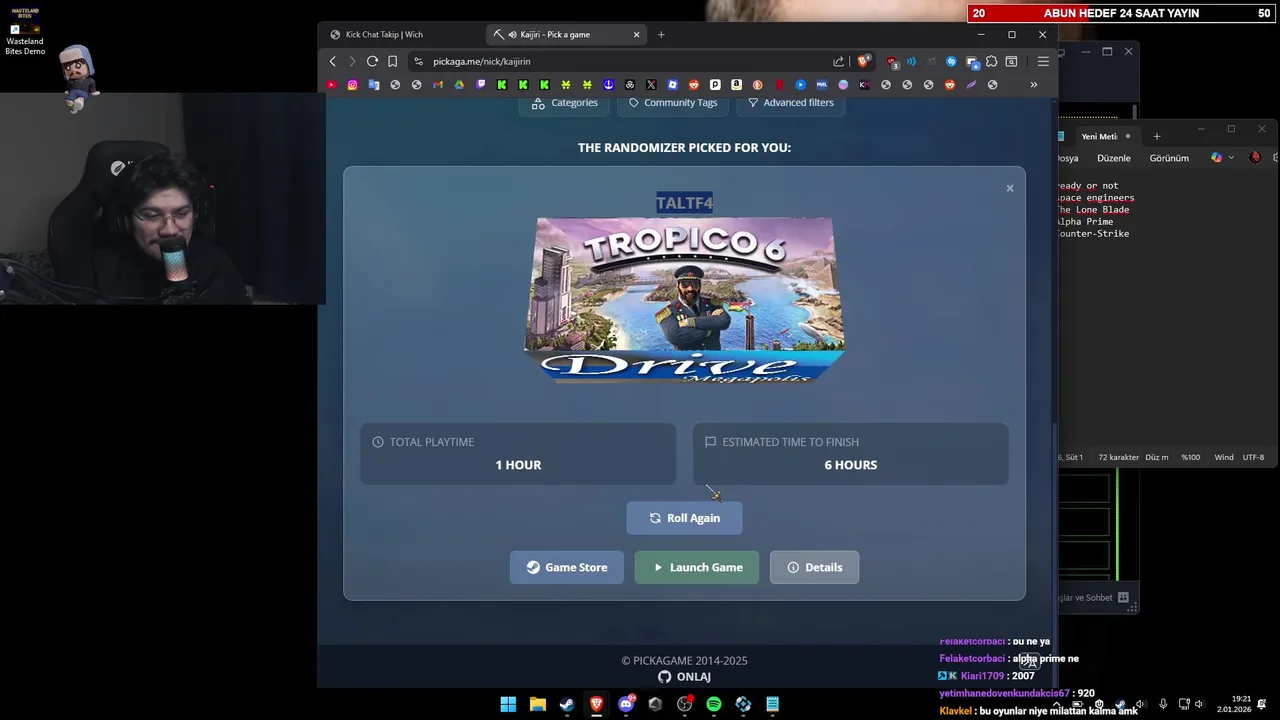Click the ONLAJ footer link

(693, 677)
